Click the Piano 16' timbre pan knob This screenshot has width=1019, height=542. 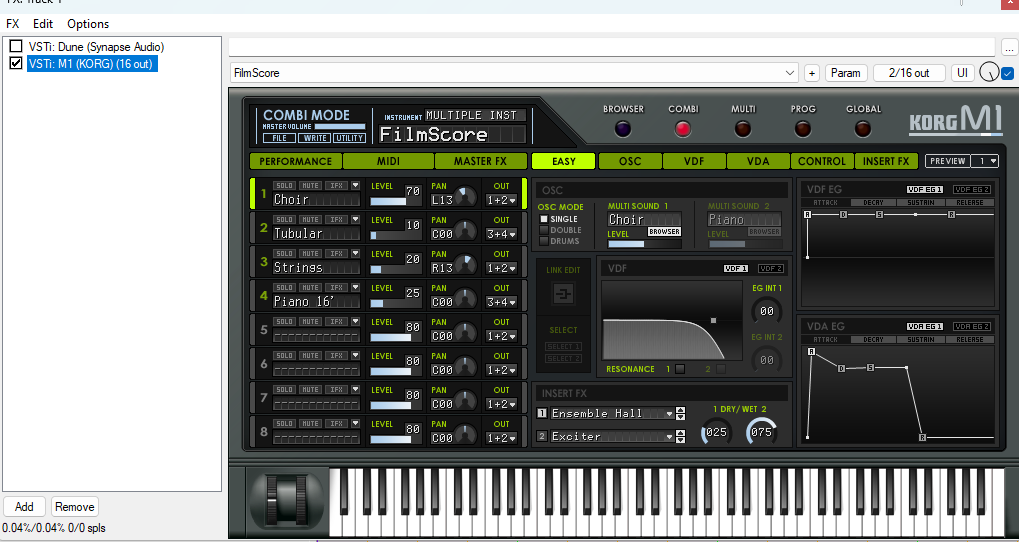[465, 299]
